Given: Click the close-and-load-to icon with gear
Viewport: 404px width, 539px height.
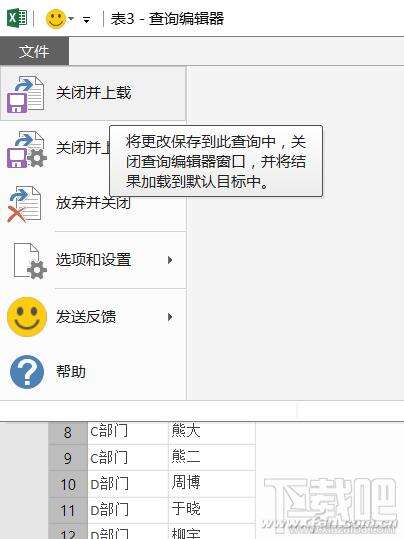Looking at the screenshot, I should coord(27,150).
